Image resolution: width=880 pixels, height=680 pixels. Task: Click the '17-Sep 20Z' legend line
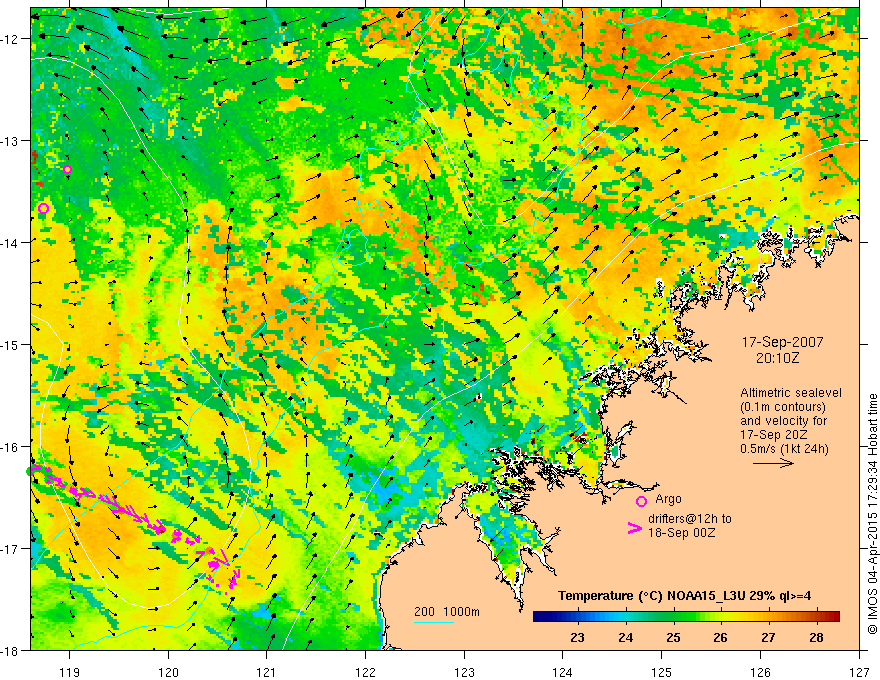773,435
